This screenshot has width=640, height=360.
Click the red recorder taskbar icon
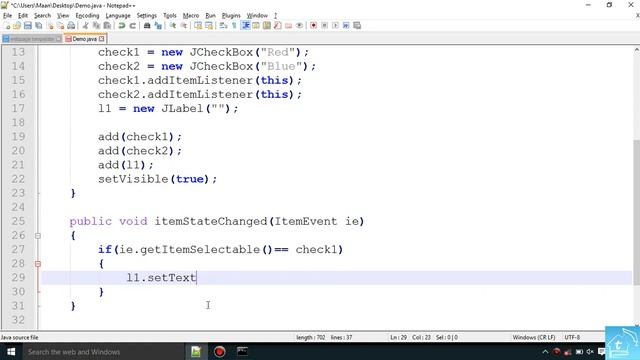tap(219, 351)
